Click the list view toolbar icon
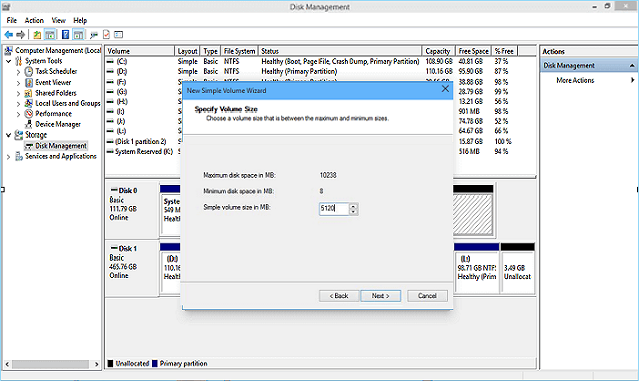Image resolution: width=639 pixels, height=381 pixels. point(119,35)
